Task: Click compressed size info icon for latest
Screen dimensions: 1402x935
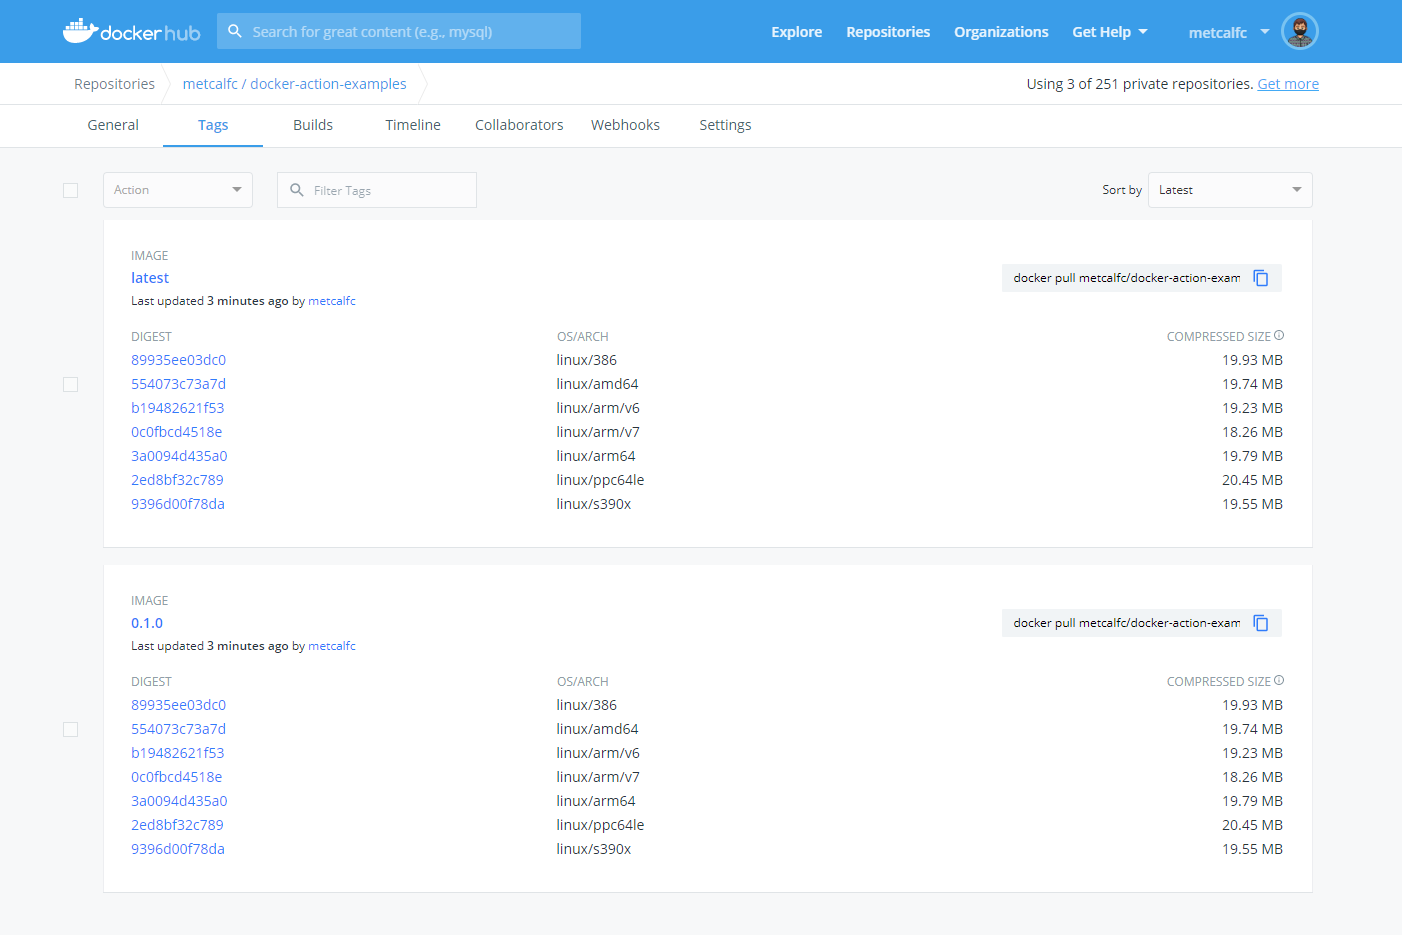Action: (x=1279, y=336)
